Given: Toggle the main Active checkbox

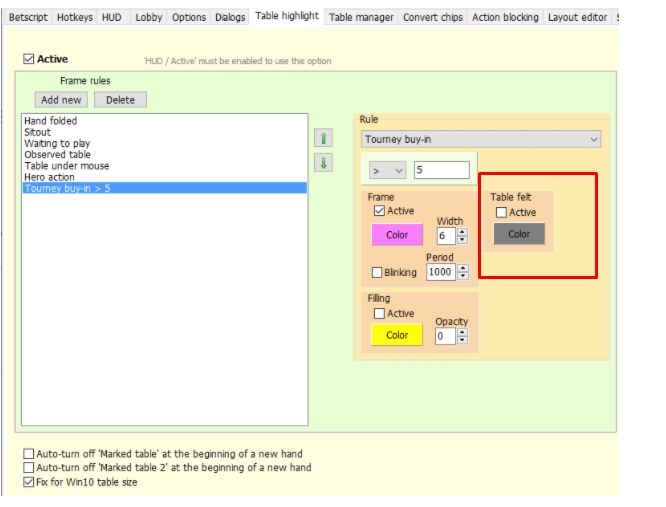Looking at the screenshot, I should click(x=28, y=59).
